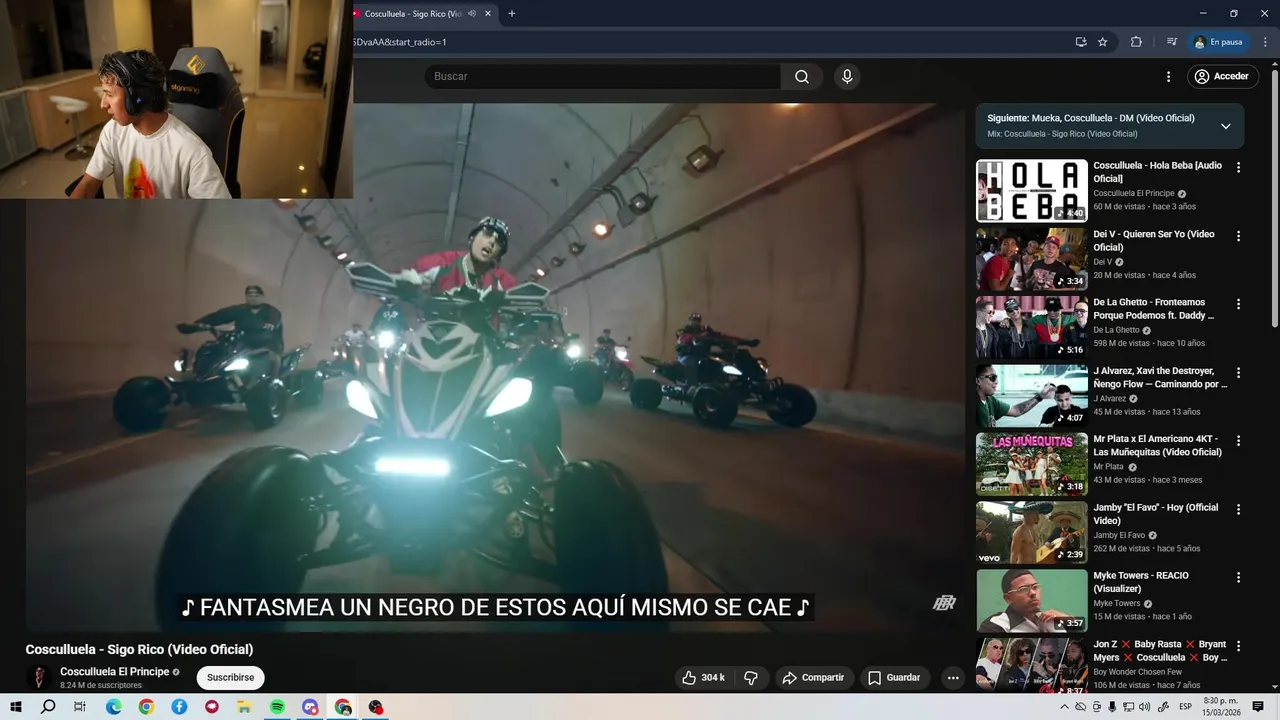The width and height of the screenshot is (1280, 720).
Task: Open Fronteamos Porque Podemos video title
Action: [1155, 309]
